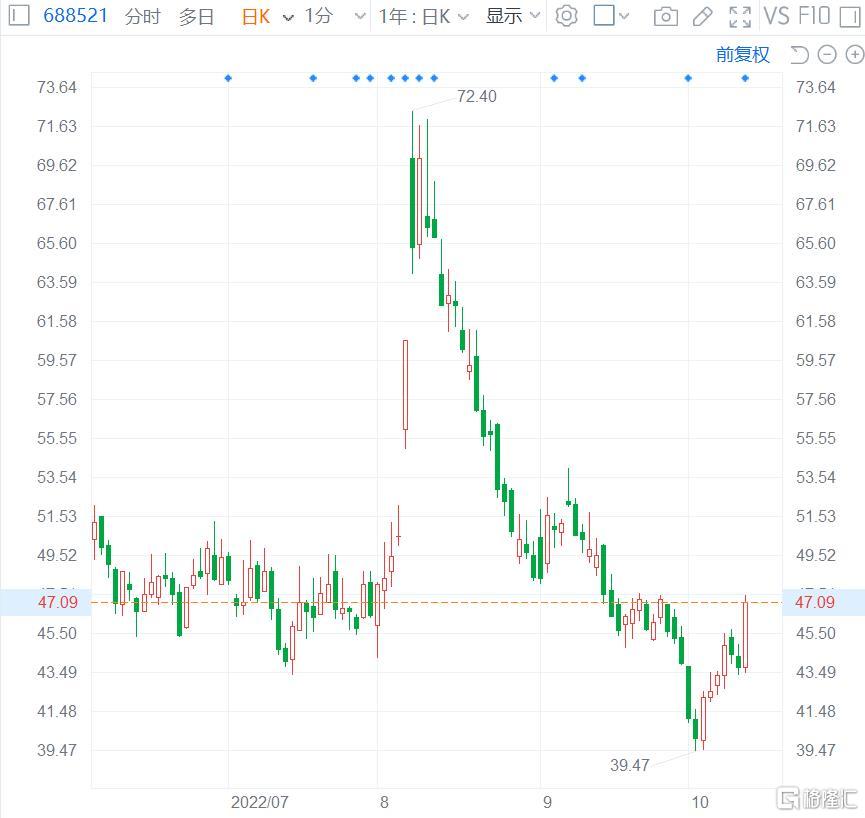Take a chart snapshot with camera icon

click(x=665, y=17)
